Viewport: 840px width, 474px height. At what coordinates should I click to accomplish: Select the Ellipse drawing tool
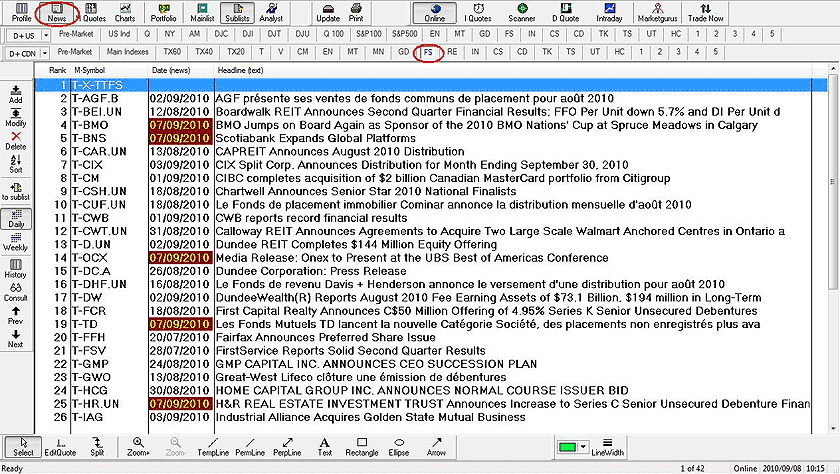pos(398,447)
